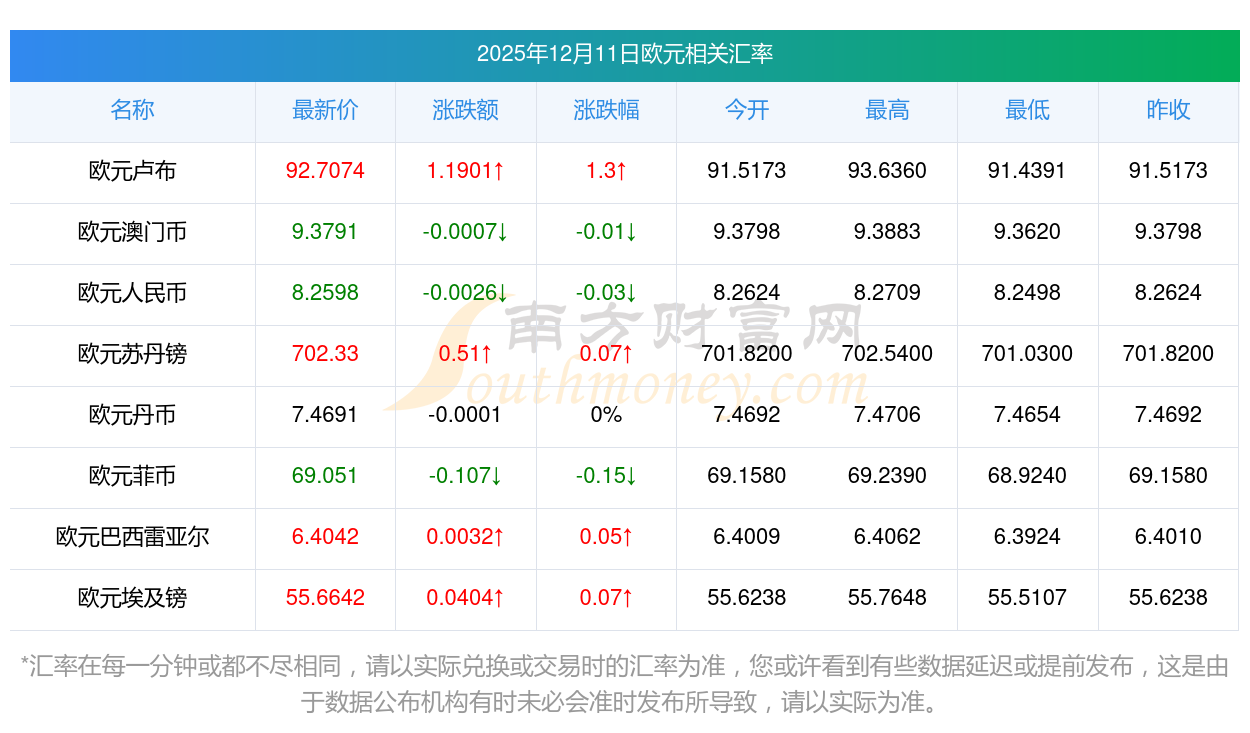Click the 最低 column header
The height and width of the screenshot is (733, 1250).
1027,110
